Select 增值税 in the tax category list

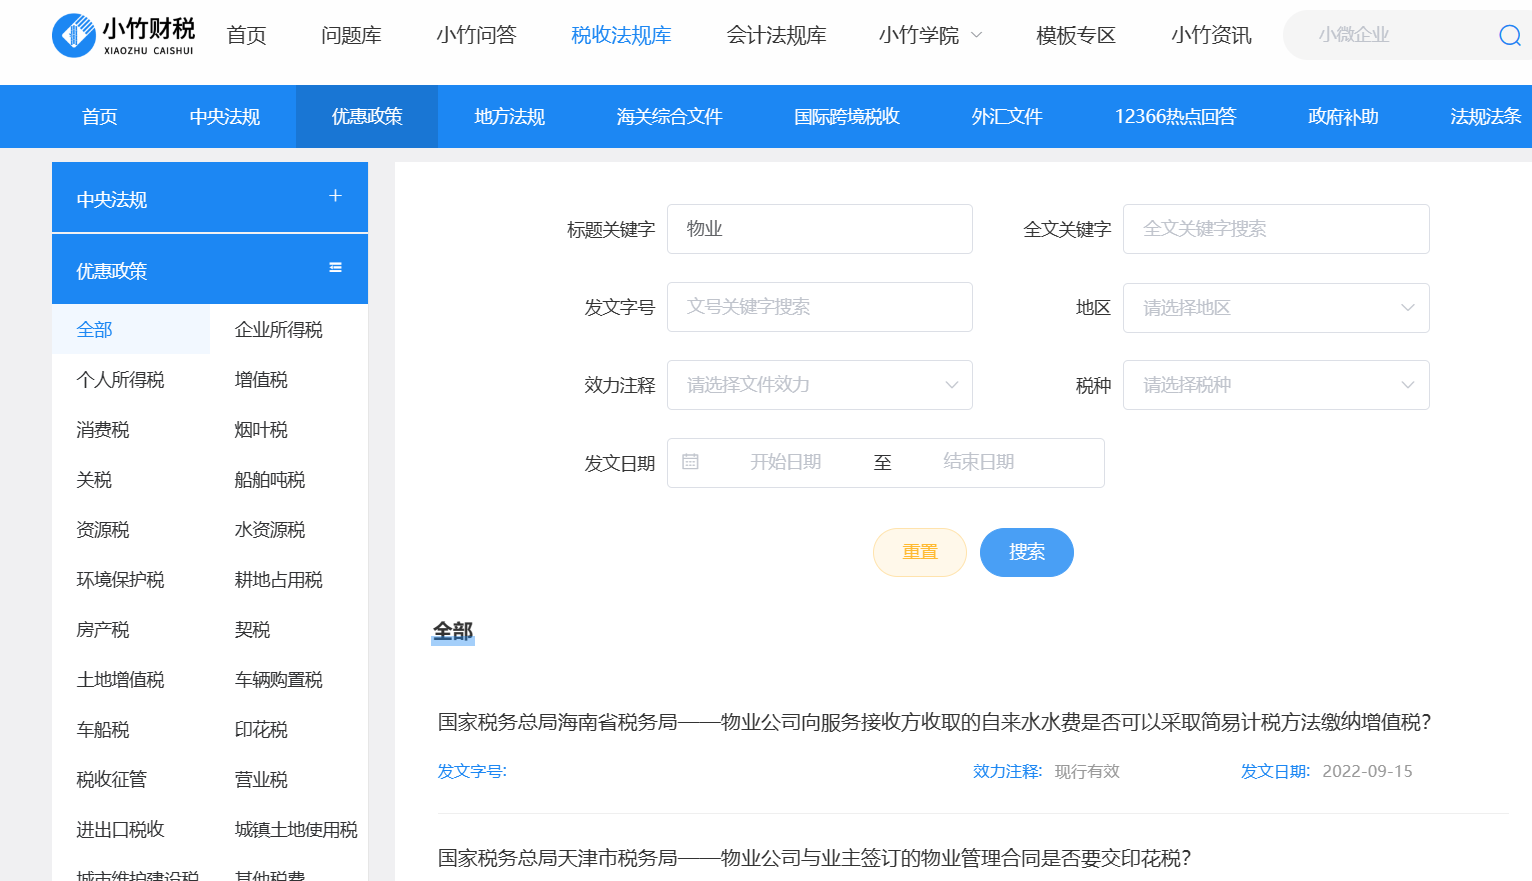261,380
